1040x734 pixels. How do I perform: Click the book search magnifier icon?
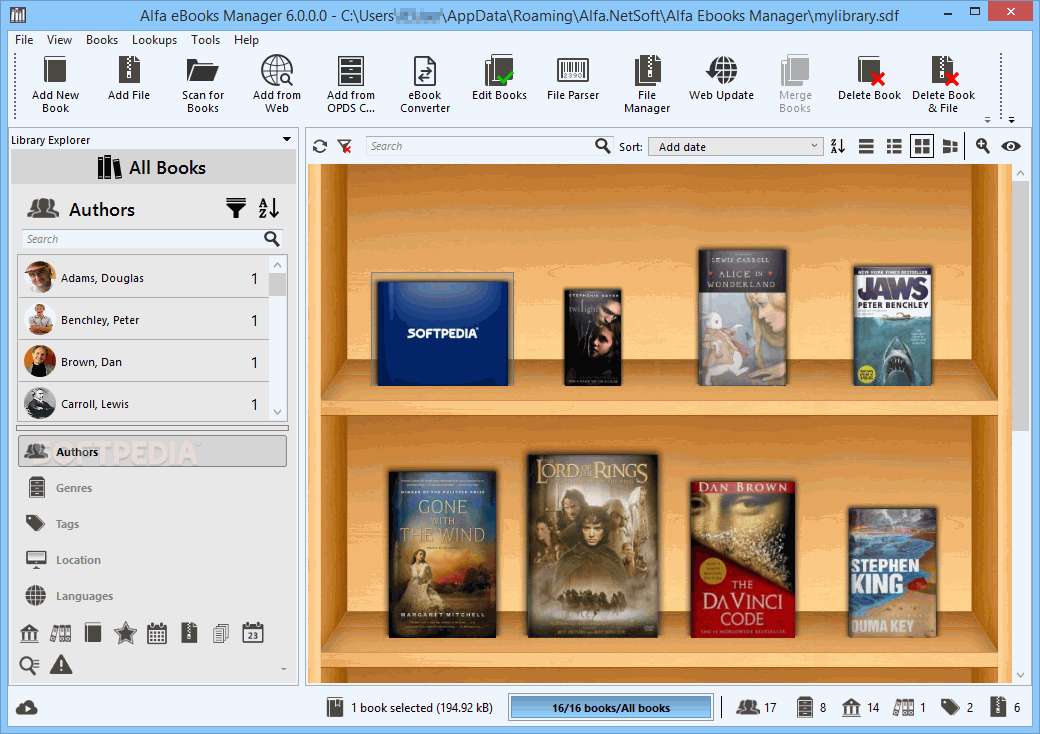coord(602,146)
